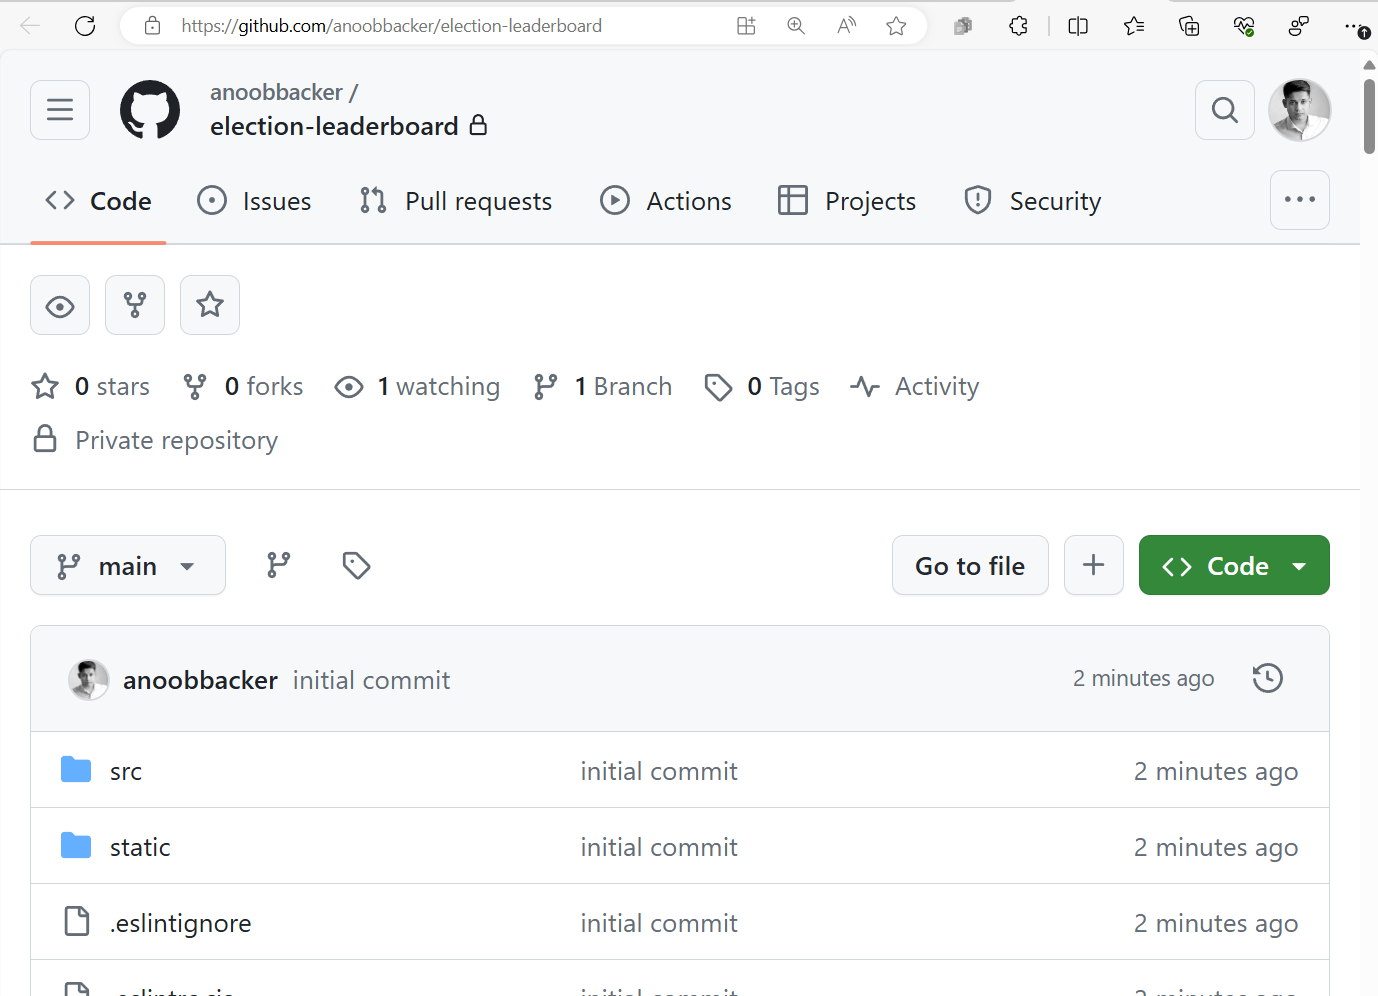1378x996 pixels.
Task: Open initial commit message in src row
Action: pos(659,771)
